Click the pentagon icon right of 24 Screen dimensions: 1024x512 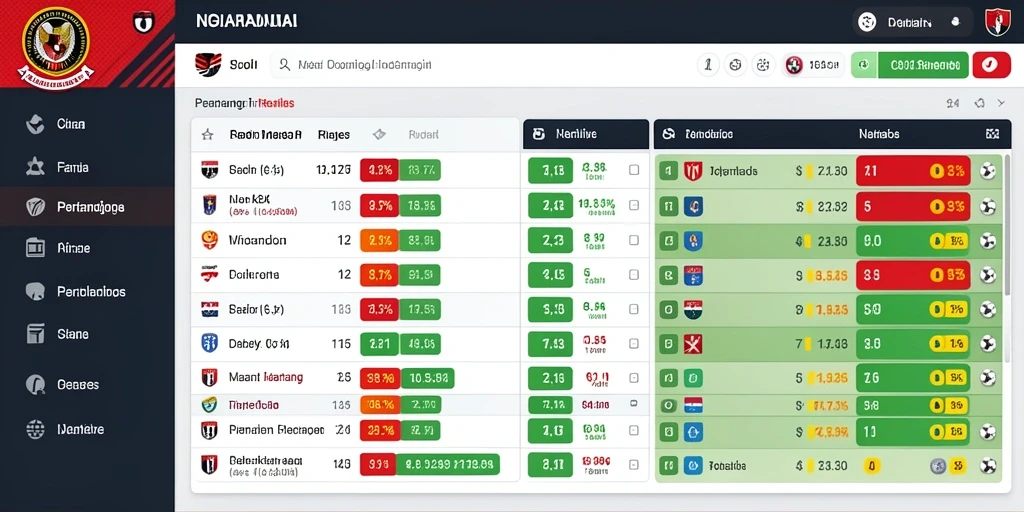(979, 103)
